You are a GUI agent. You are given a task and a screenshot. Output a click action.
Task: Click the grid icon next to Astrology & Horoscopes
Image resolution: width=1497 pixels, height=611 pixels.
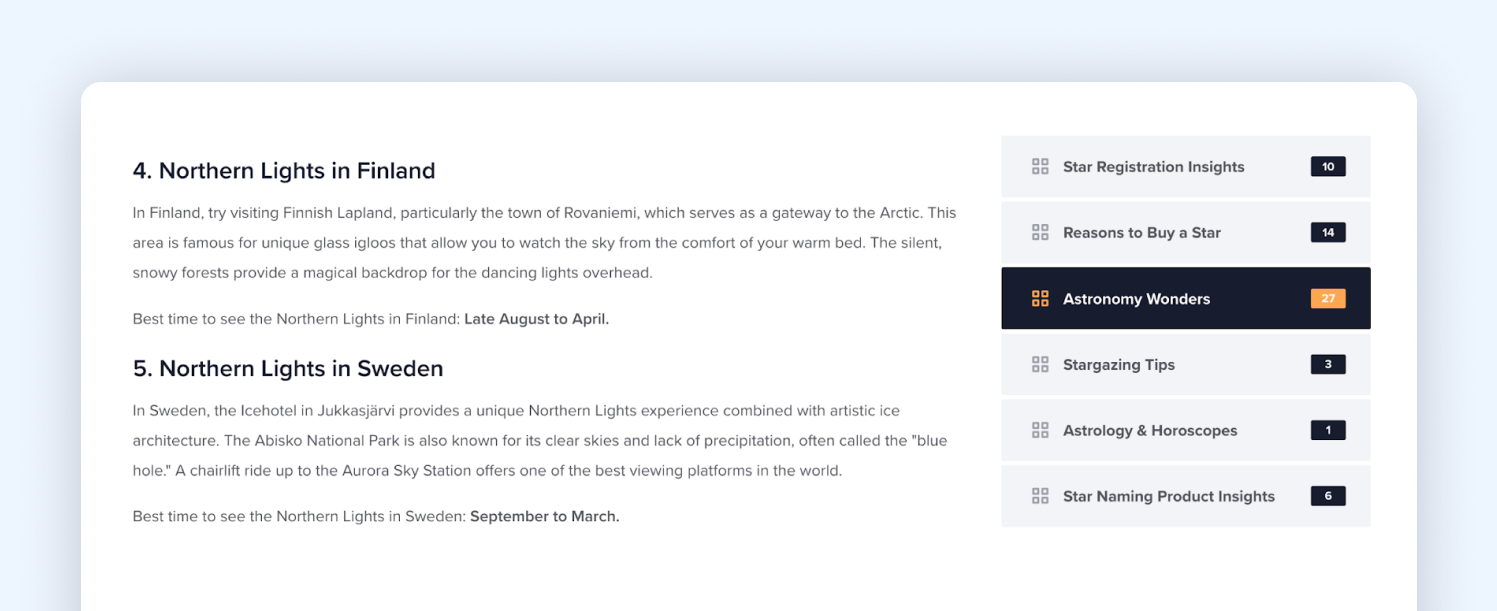(x=1040, y=430)
